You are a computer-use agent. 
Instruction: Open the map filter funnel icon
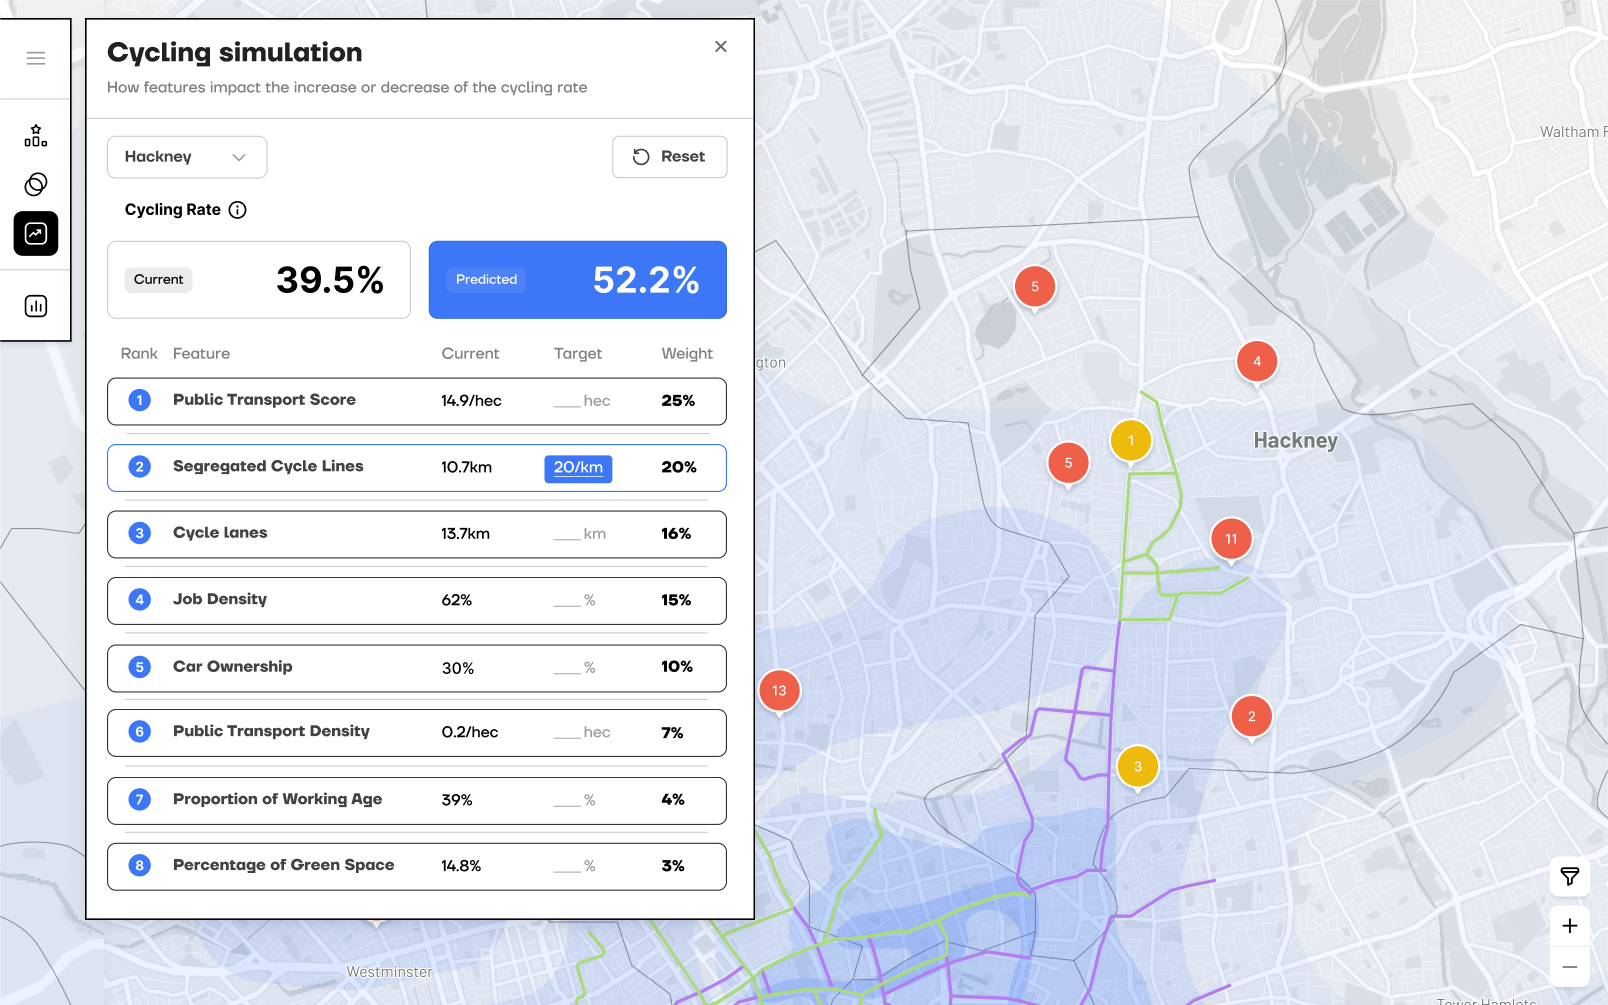click(x=1569, y=877)
